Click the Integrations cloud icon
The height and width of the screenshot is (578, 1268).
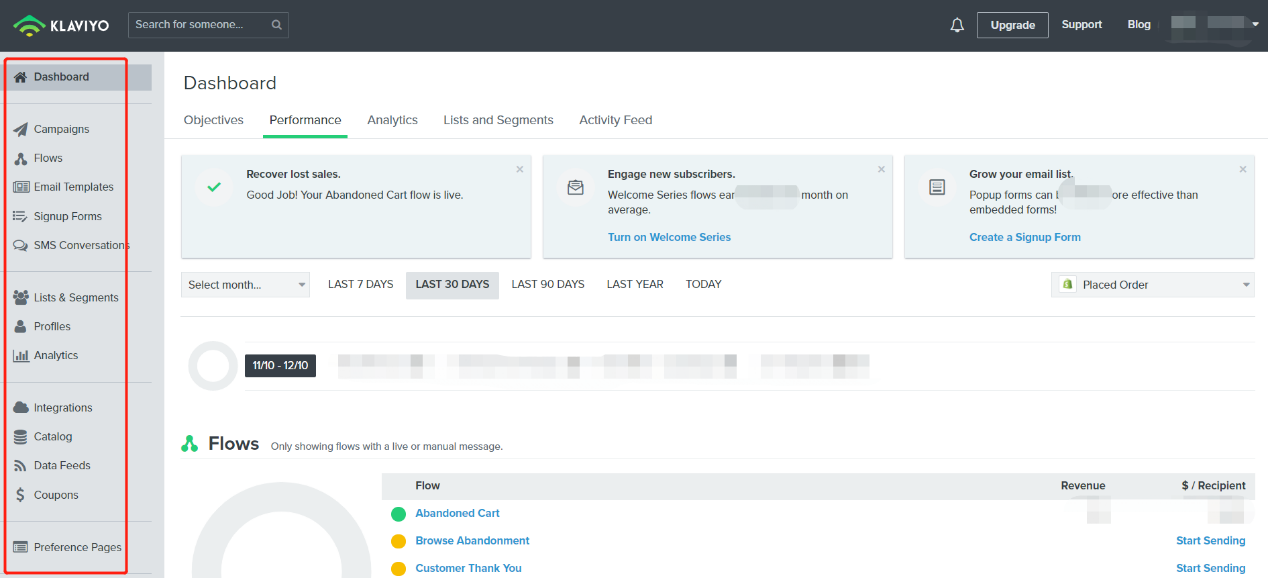tap(20, 408)
